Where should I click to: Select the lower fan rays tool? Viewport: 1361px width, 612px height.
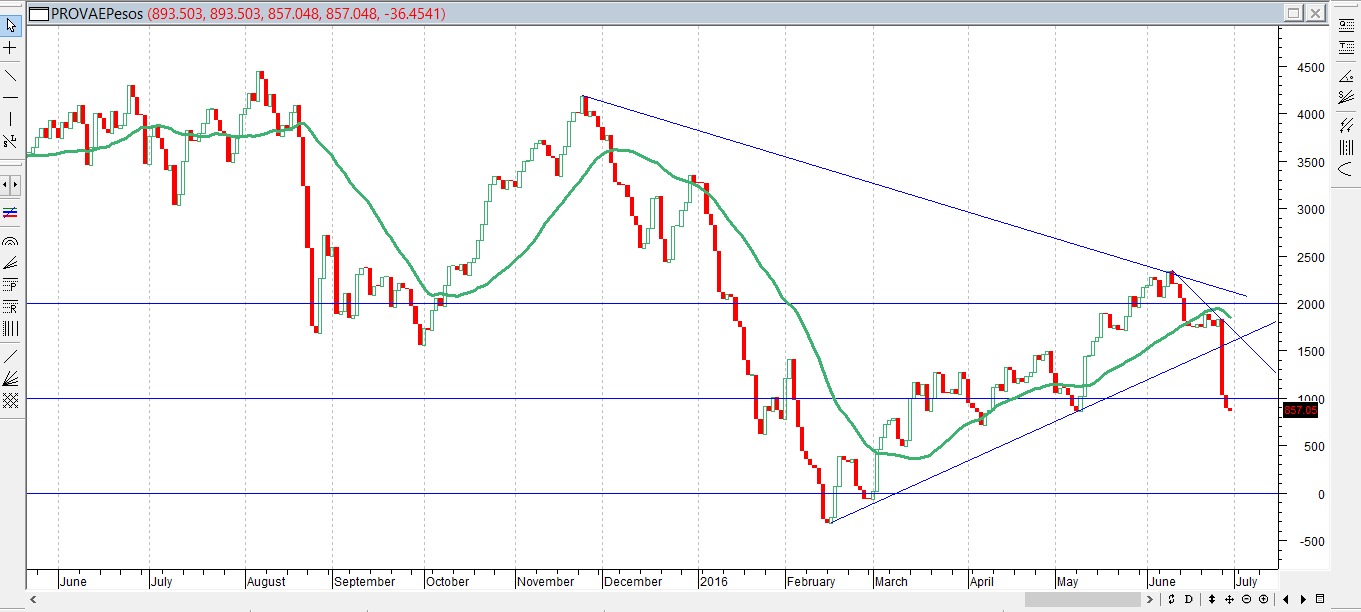tap(11, 378)
